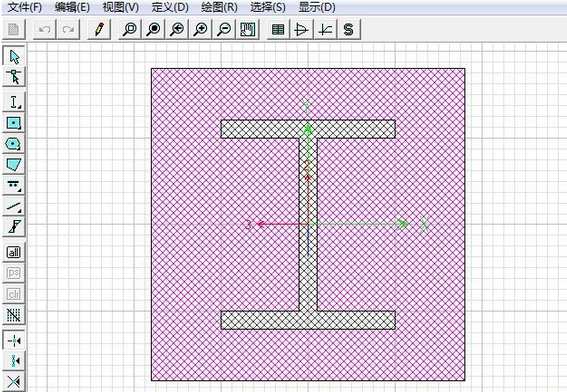Restore the full view zoom

click(x=153, y=29)
